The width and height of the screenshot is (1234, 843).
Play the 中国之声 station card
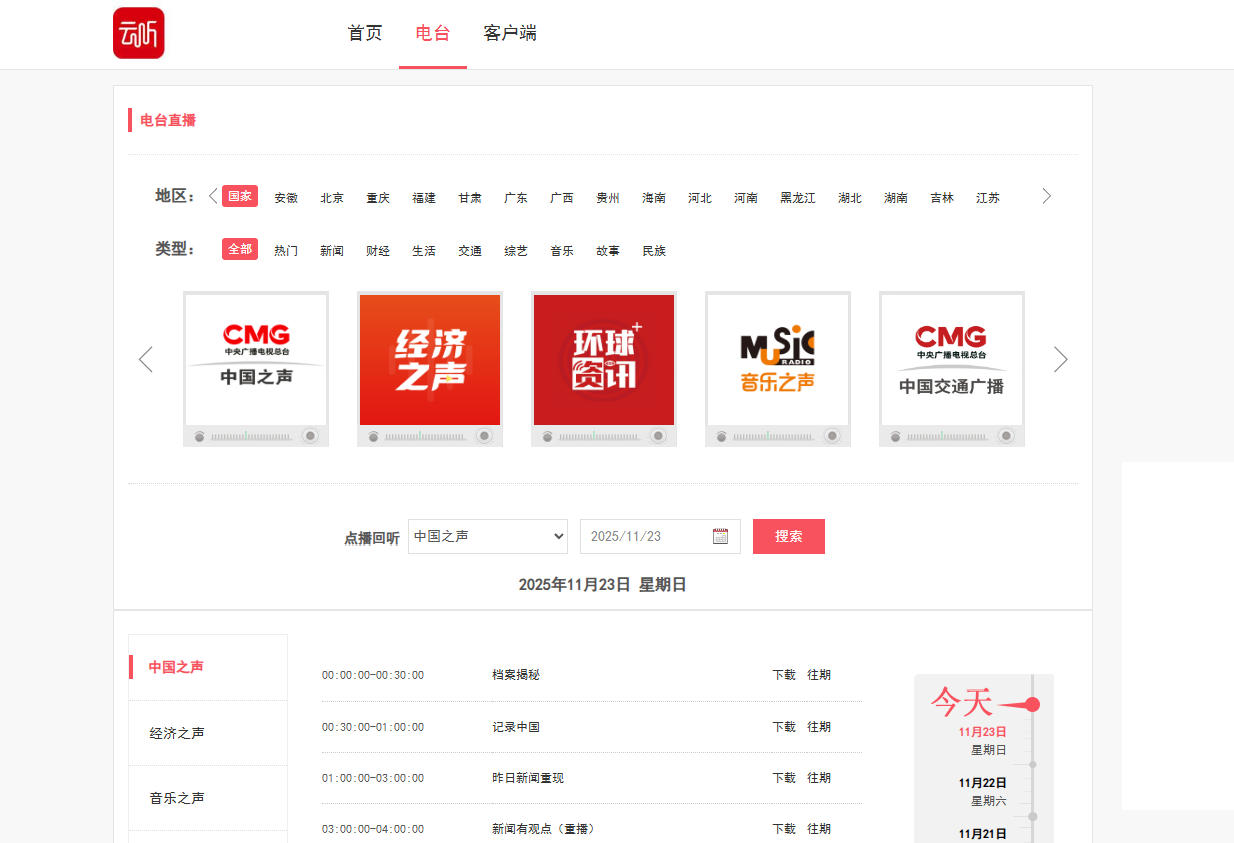[x=256, y=369]
